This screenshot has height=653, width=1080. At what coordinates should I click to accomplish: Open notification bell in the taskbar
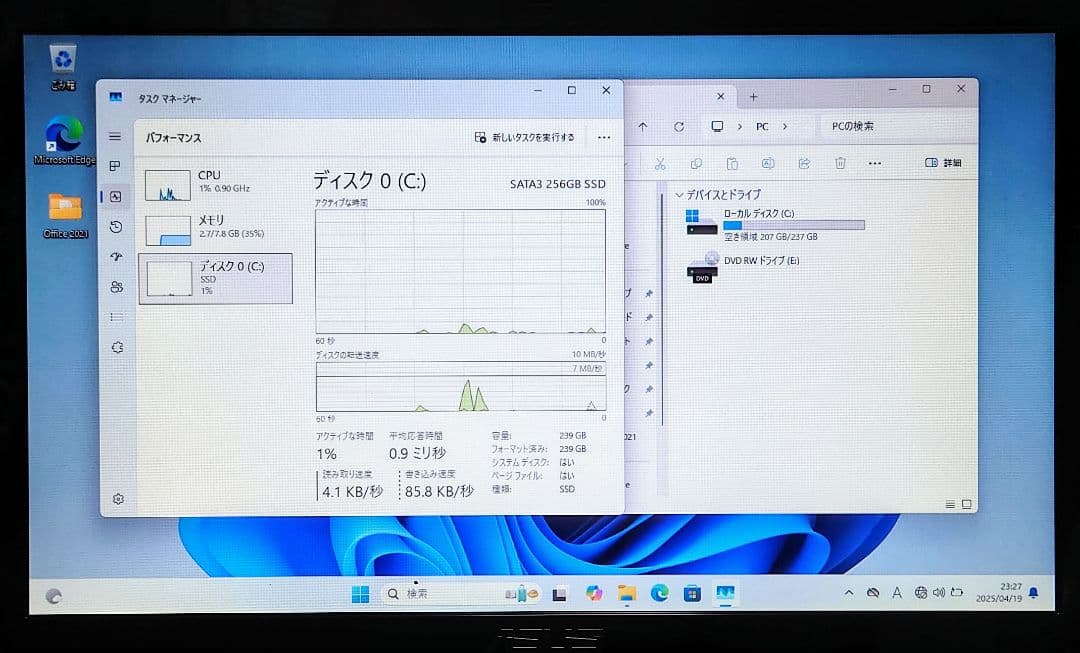click(1033, 592)
